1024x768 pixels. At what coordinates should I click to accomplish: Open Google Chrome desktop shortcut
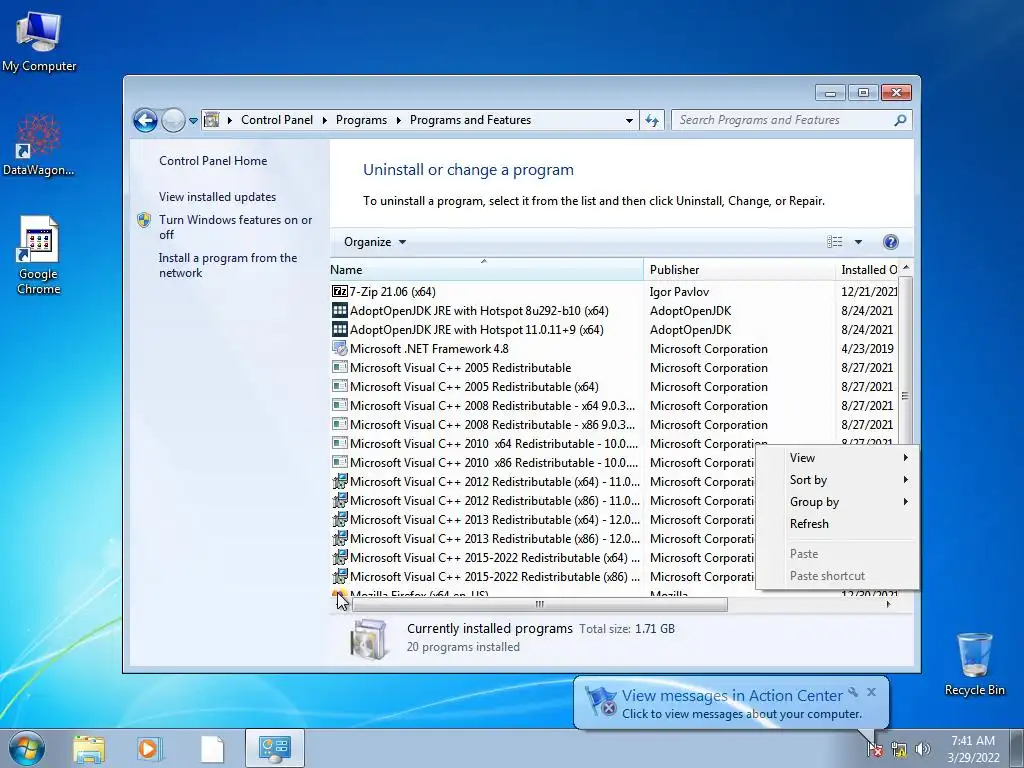click(x=39, y=255)
